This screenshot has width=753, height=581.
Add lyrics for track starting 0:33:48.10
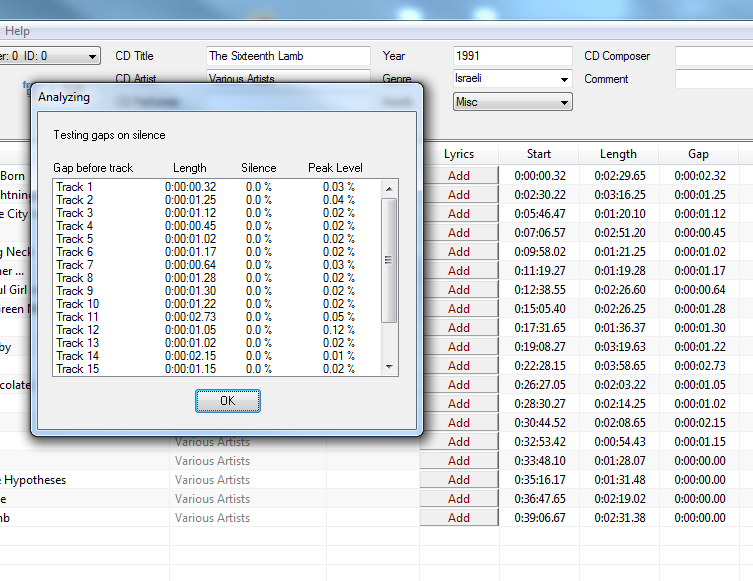pos(459,461)
